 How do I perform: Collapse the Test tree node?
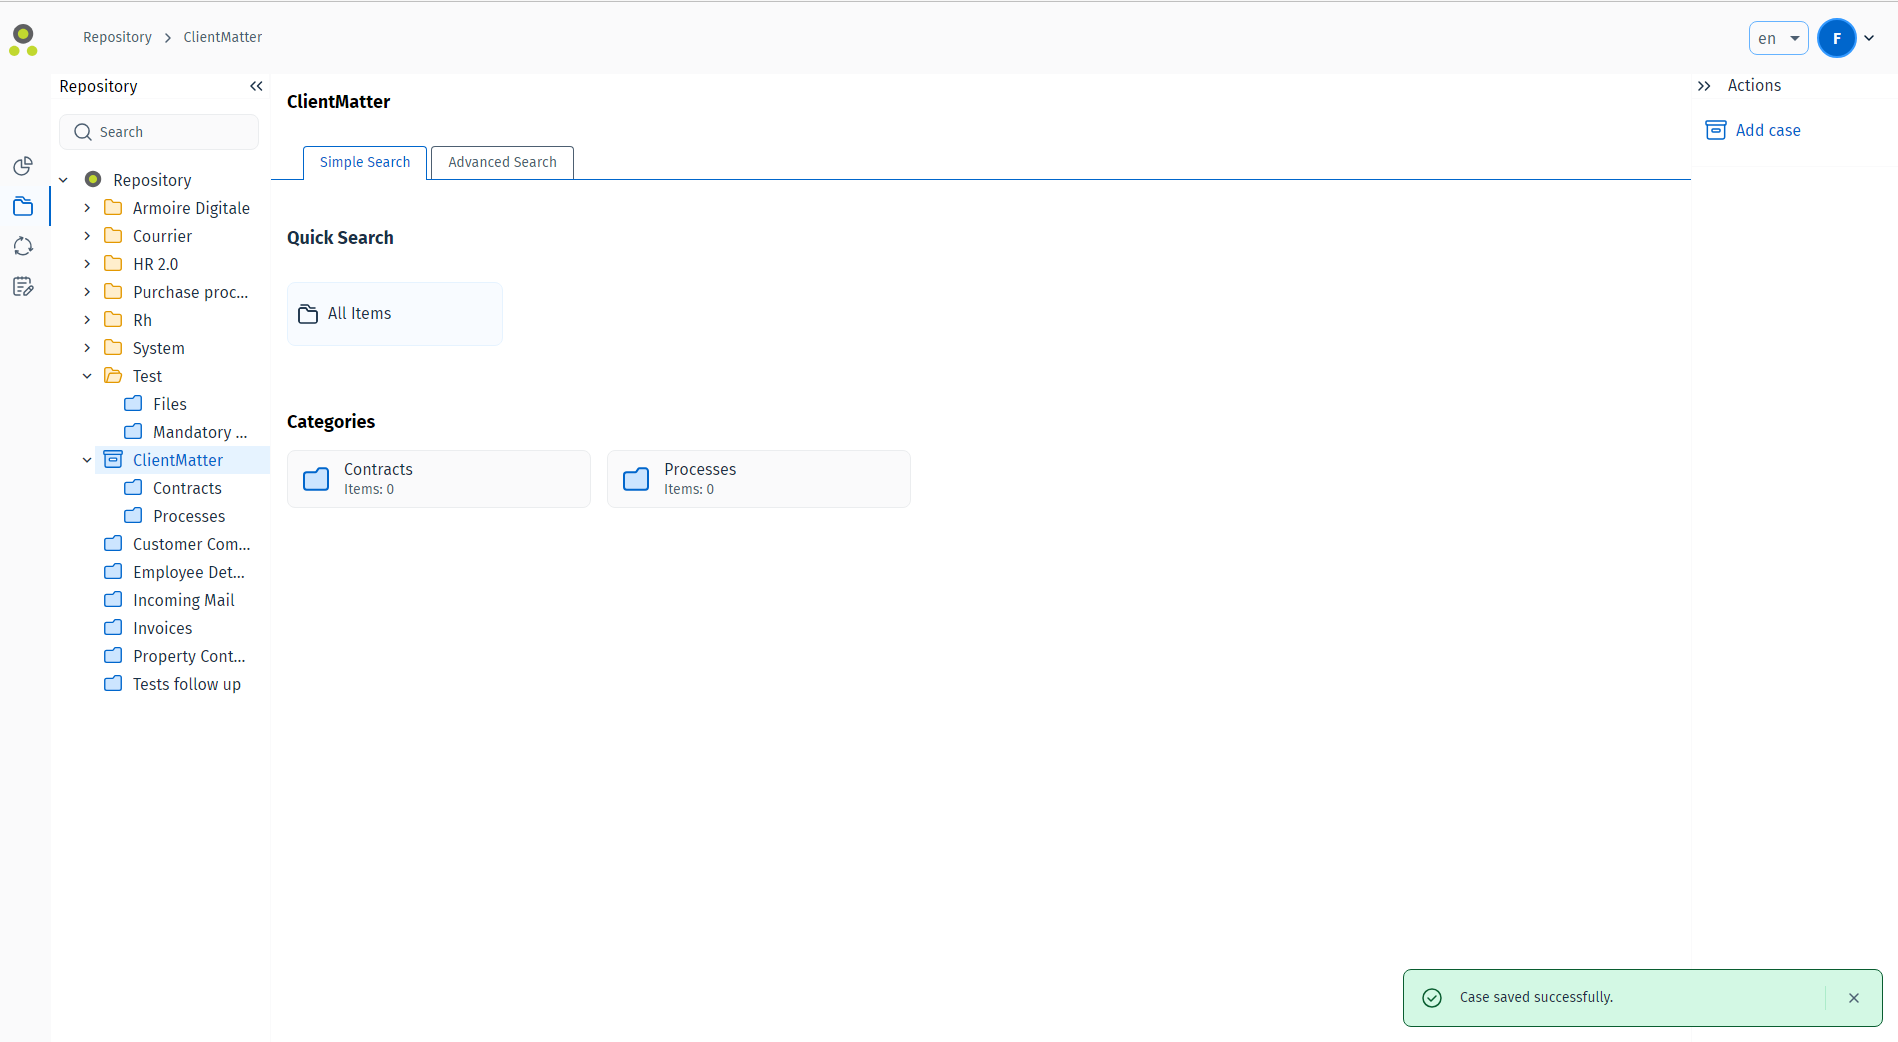[x=87, y=376]
